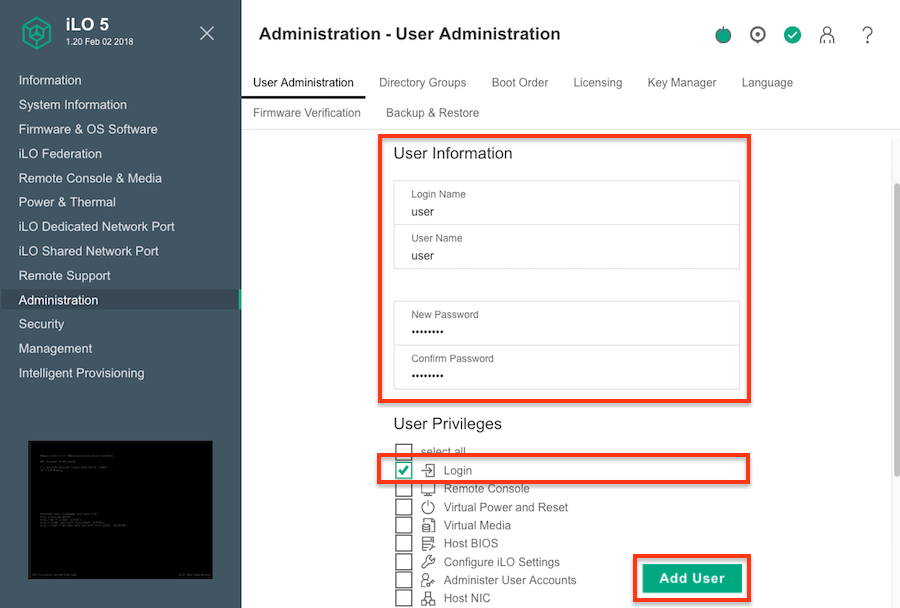Click the Remote Console monitor icon
The height and width of the screenshot is (608, 900).
(x=428, y=489)
